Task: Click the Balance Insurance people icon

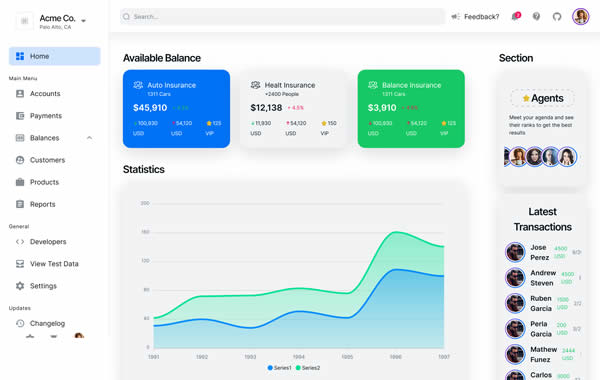Action: click(373, 85)
